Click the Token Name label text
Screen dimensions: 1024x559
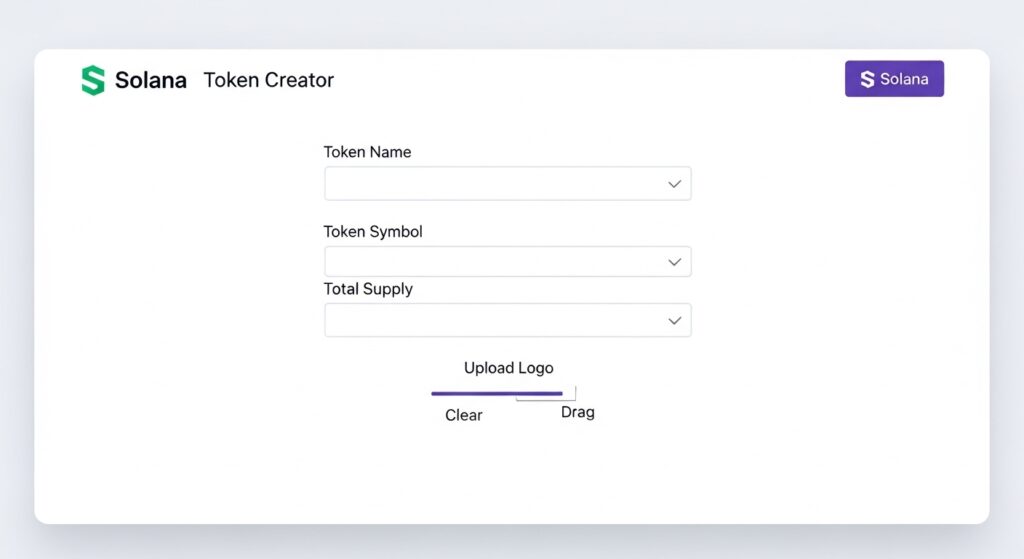click(367, 152)
